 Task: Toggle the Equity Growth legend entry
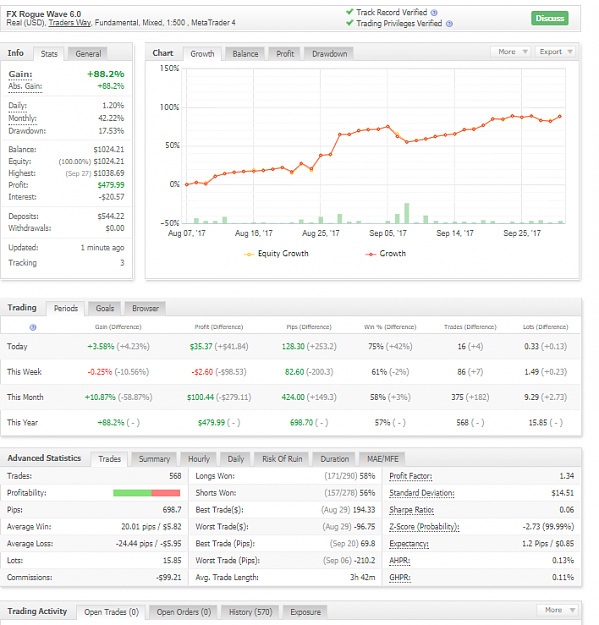pos(276,254)
